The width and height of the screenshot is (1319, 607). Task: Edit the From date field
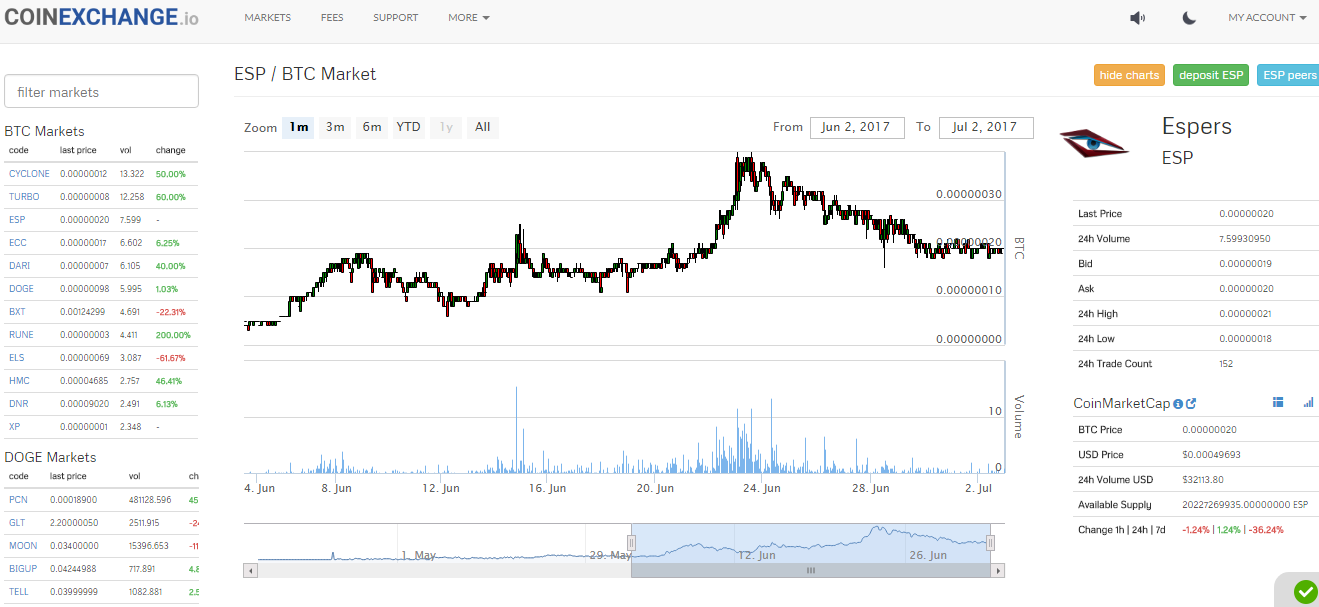tap(857, 127)
